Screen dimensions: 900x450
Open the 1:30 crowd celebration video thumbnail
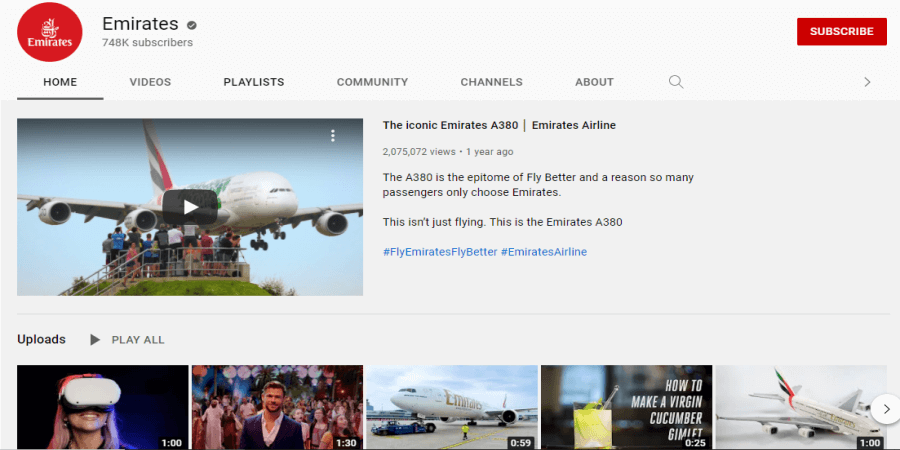point(277,408)
